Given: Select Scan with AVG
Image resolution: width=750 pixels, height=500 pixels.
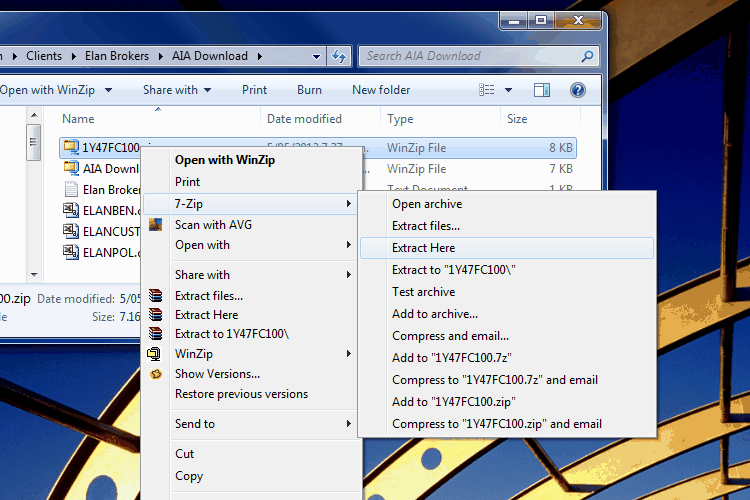Looking at the screenshot, I should click(213, 224).
